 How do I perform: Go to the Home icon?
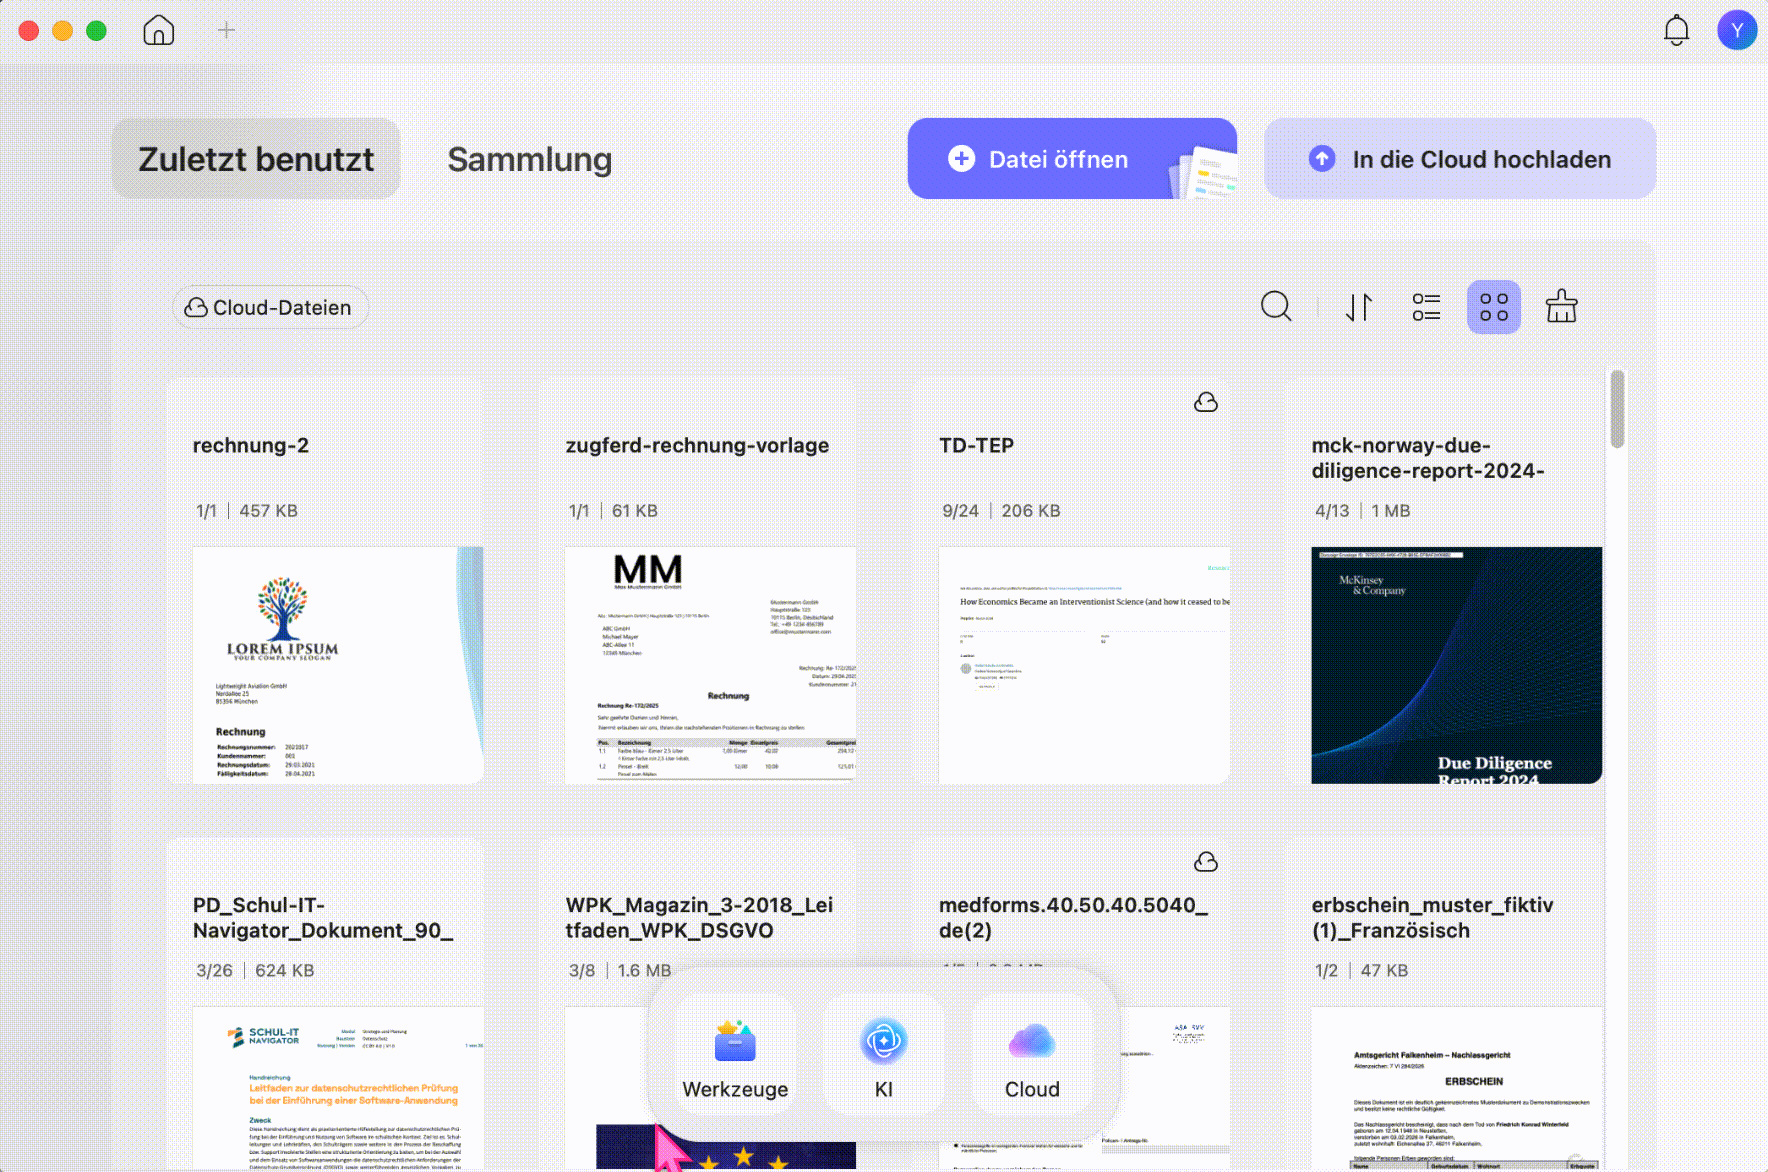(x=158, y=30)
